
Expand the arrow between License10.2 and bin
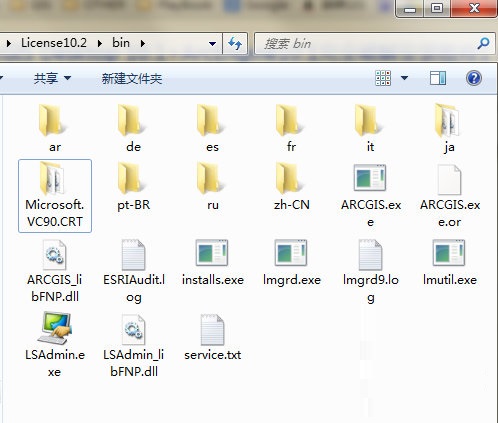coord(100,43)
